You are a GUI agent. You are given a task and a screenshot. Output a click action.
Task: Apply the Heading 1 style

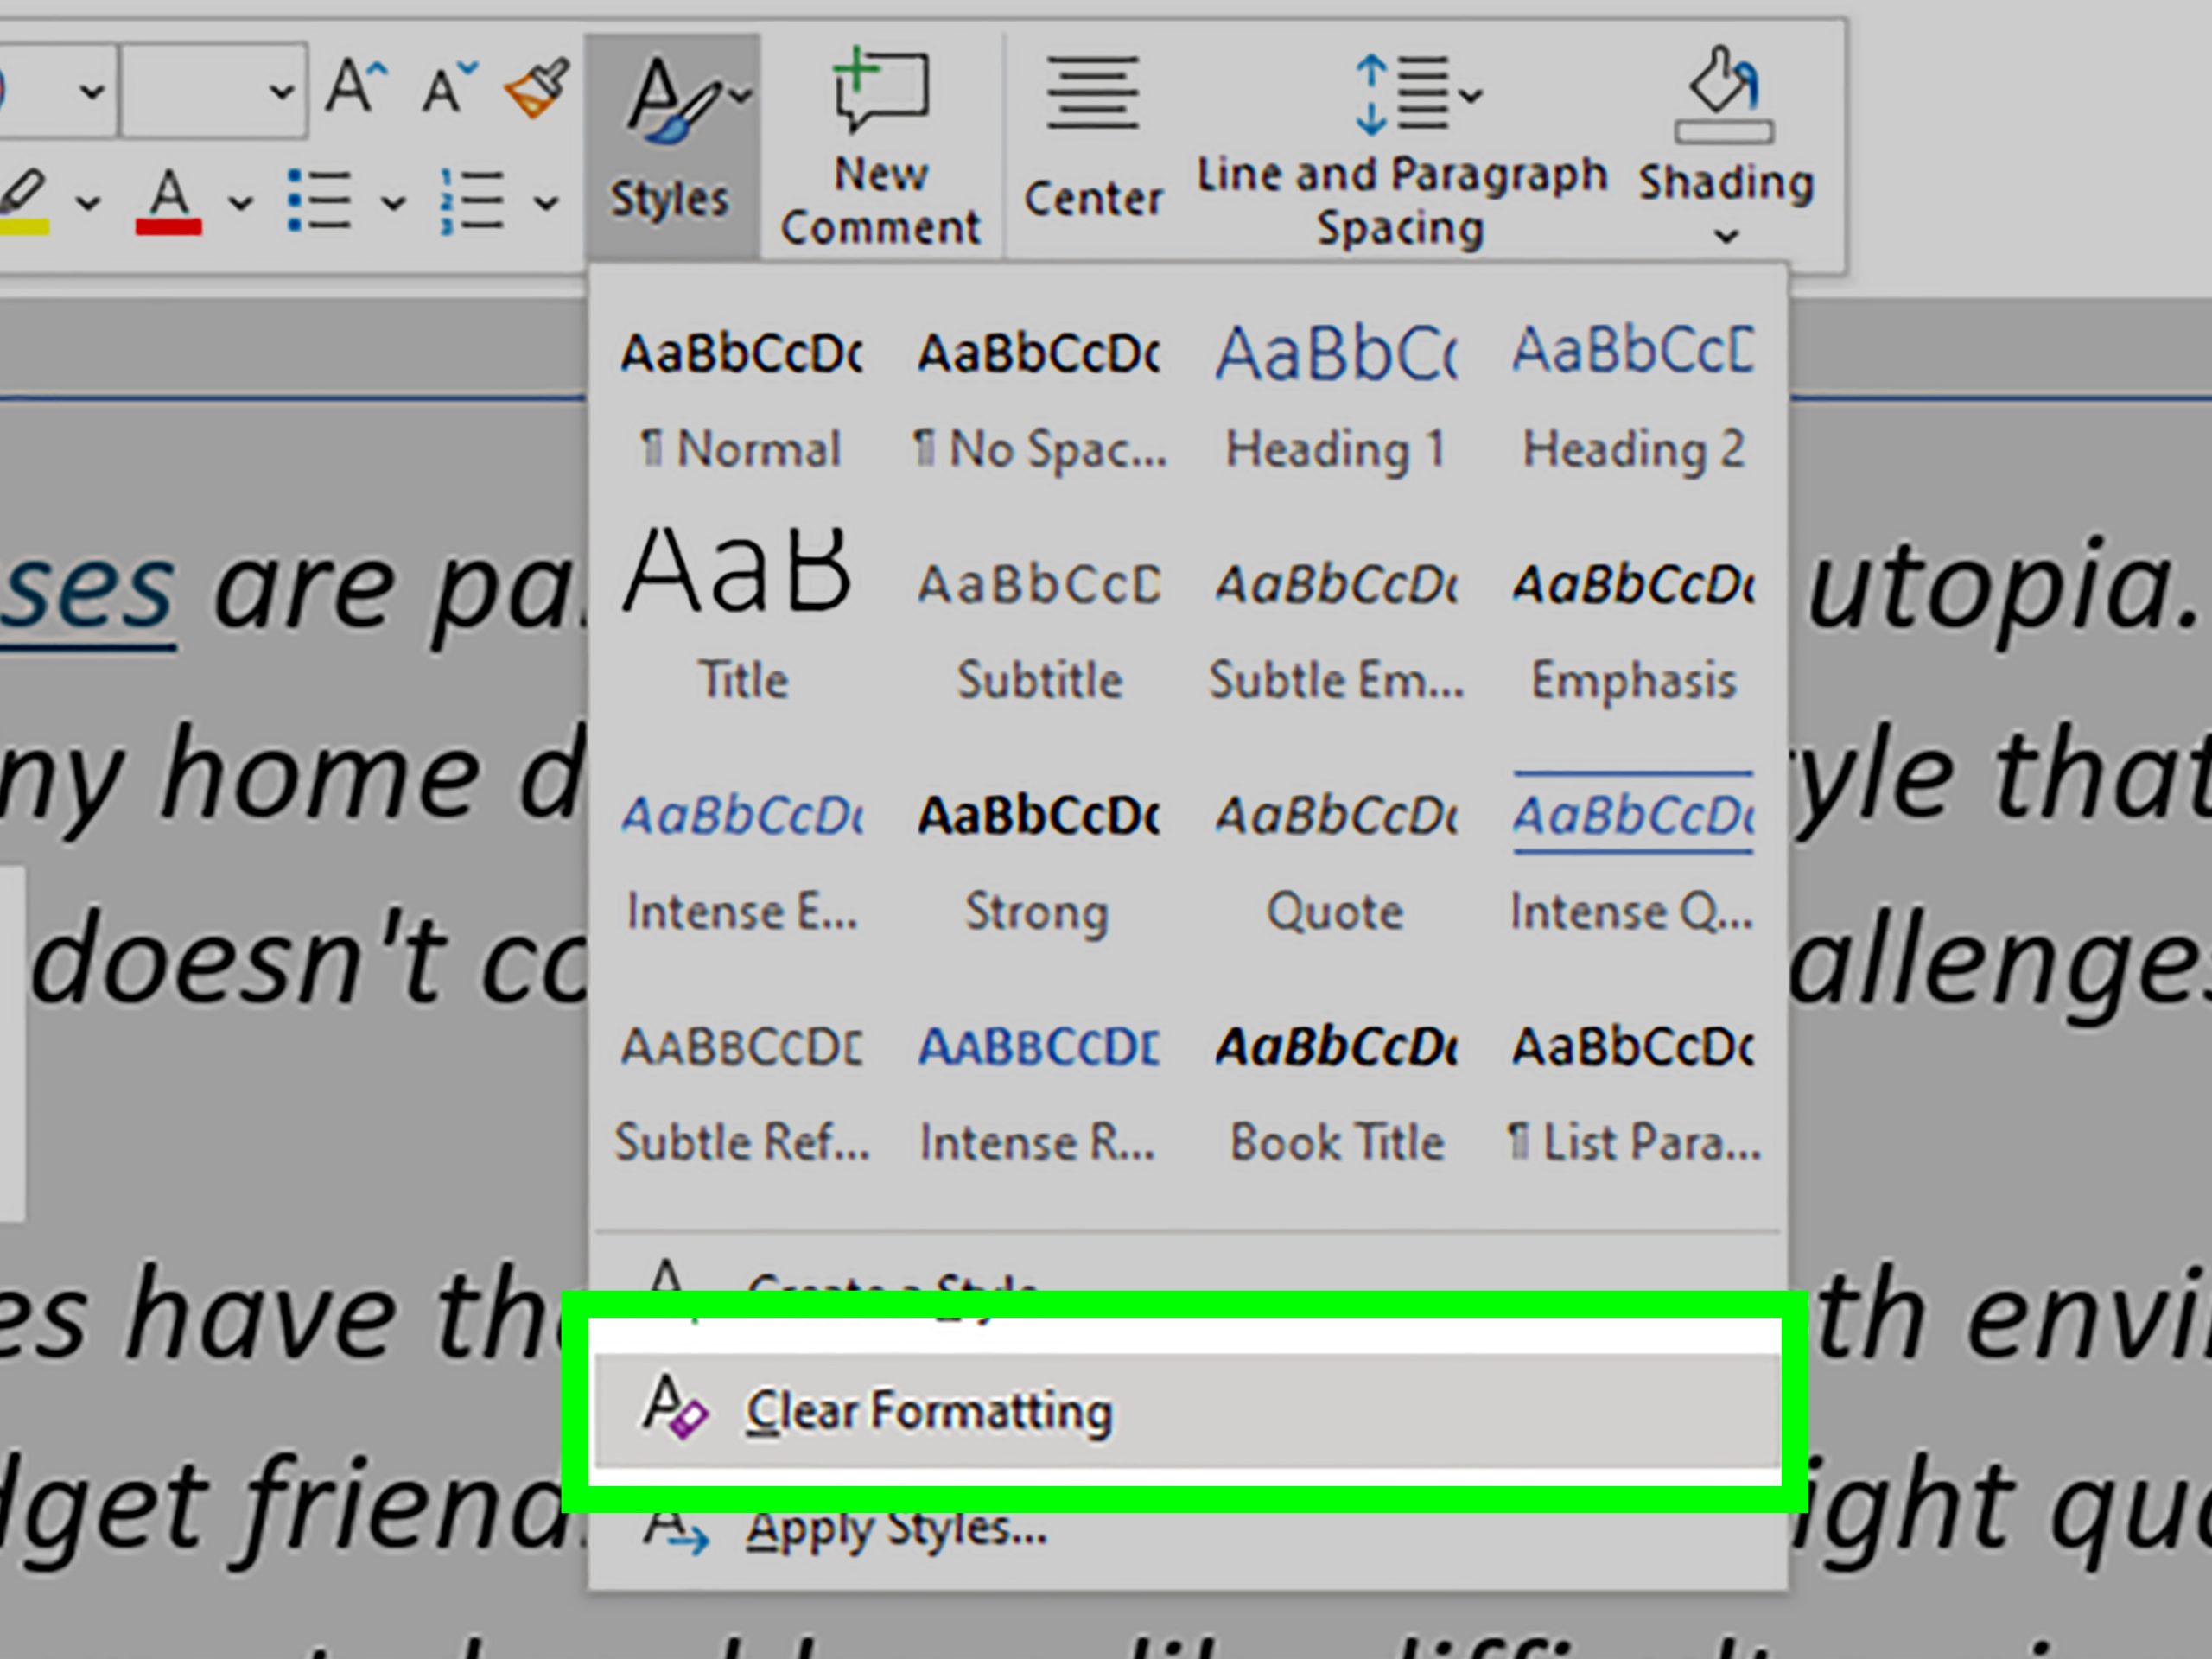pos(1336,398)
